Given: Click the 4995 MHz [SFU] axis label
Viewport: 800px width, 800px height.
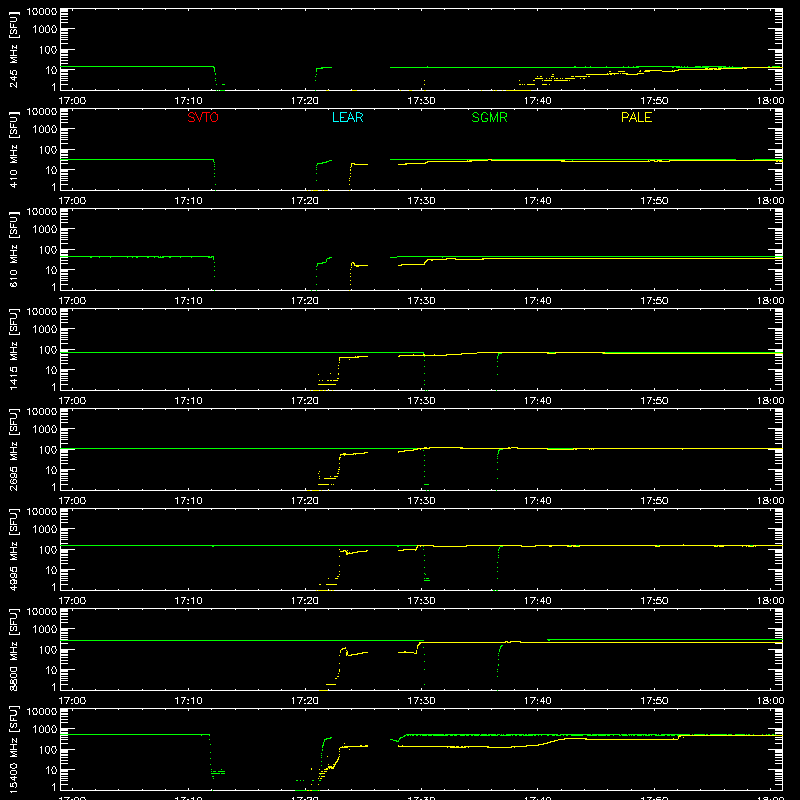Looking at the screenshot, I should tap(14, 549).
